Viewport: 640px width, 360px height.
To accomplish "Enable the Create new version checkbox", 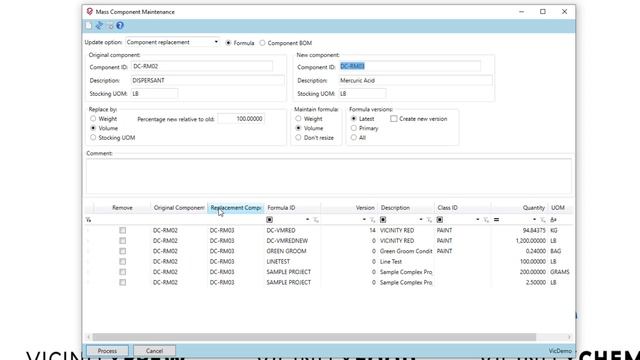I will [x=393, y=119].
